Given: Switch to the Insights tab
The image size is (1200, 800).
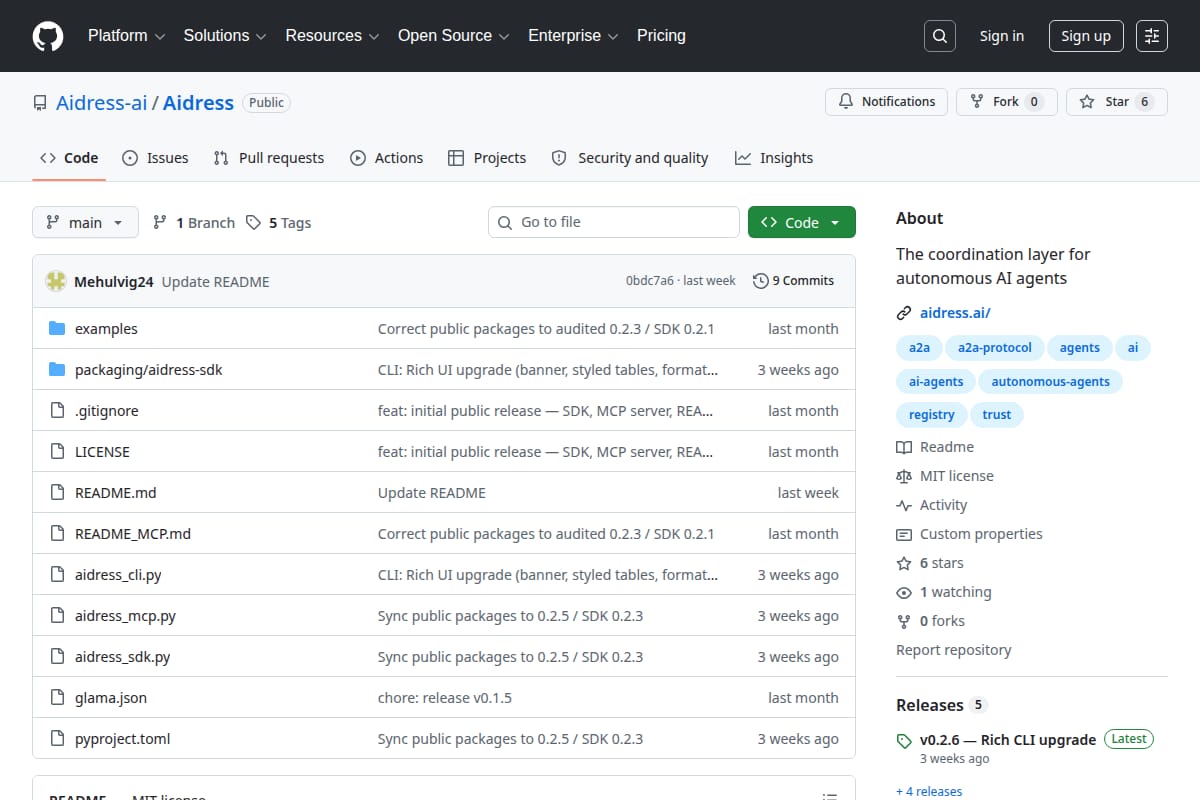Looking at the screenshot, I should [774, 158].
